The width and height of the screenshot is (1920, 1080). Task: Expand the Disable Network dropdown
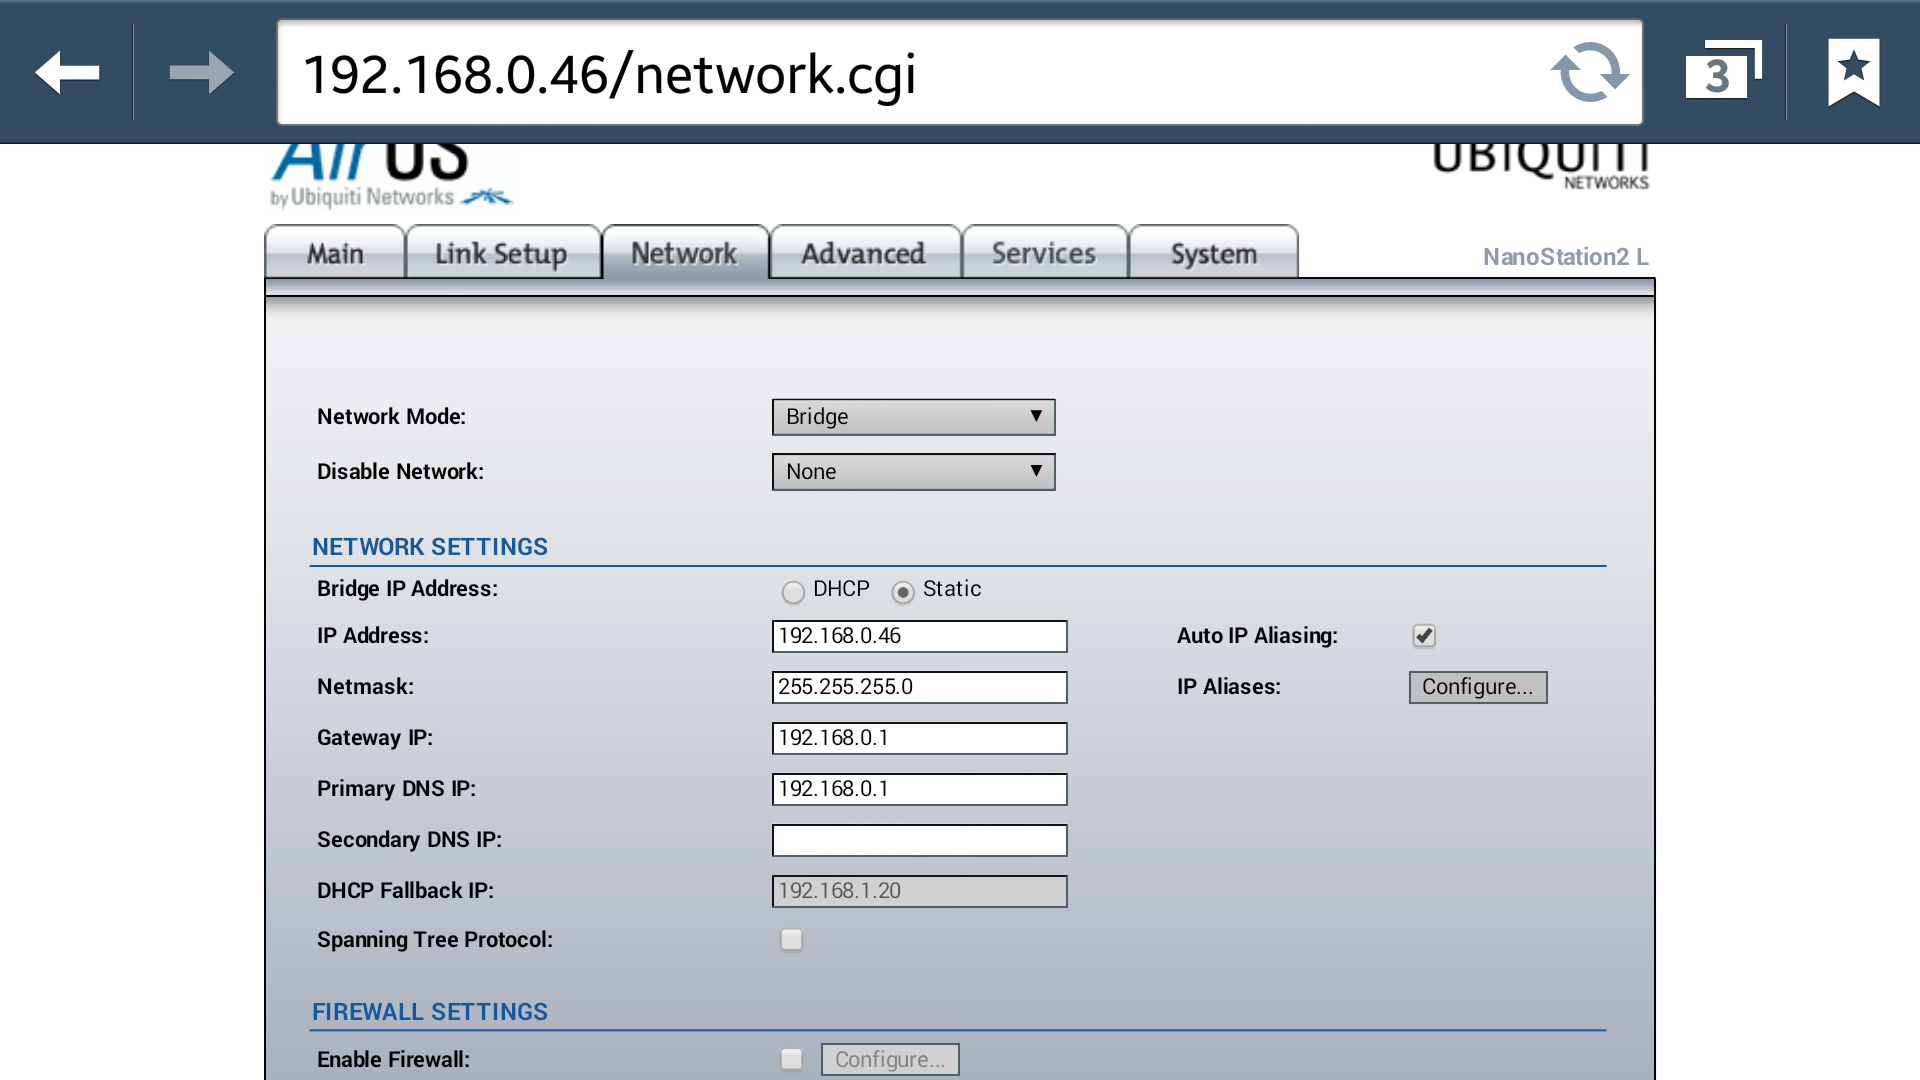(913, 472)
